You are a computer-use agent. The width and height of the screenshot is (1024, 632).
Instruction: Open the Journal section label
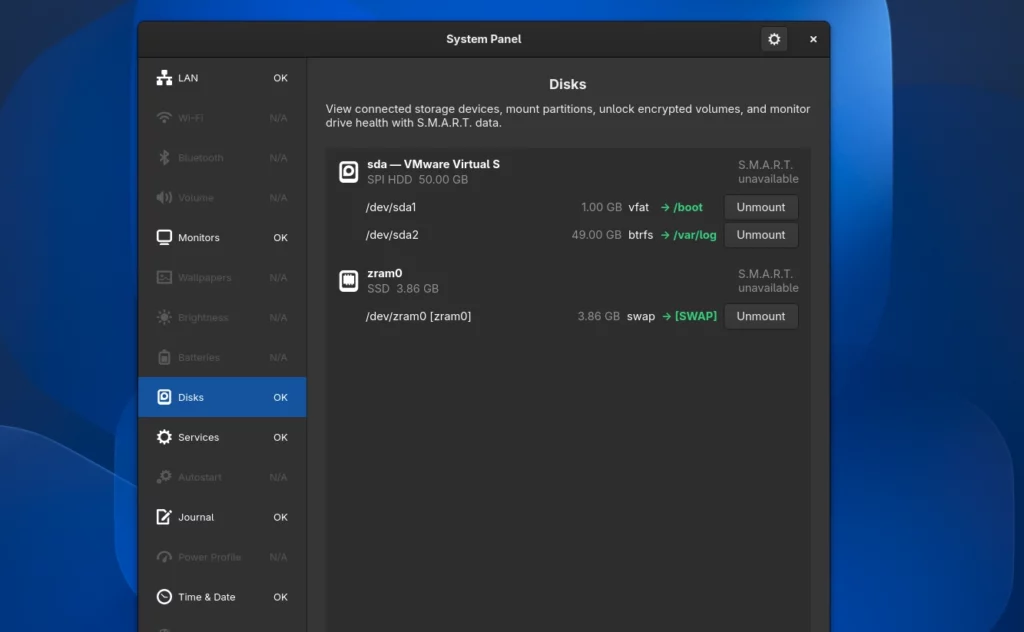coord(196,517)
